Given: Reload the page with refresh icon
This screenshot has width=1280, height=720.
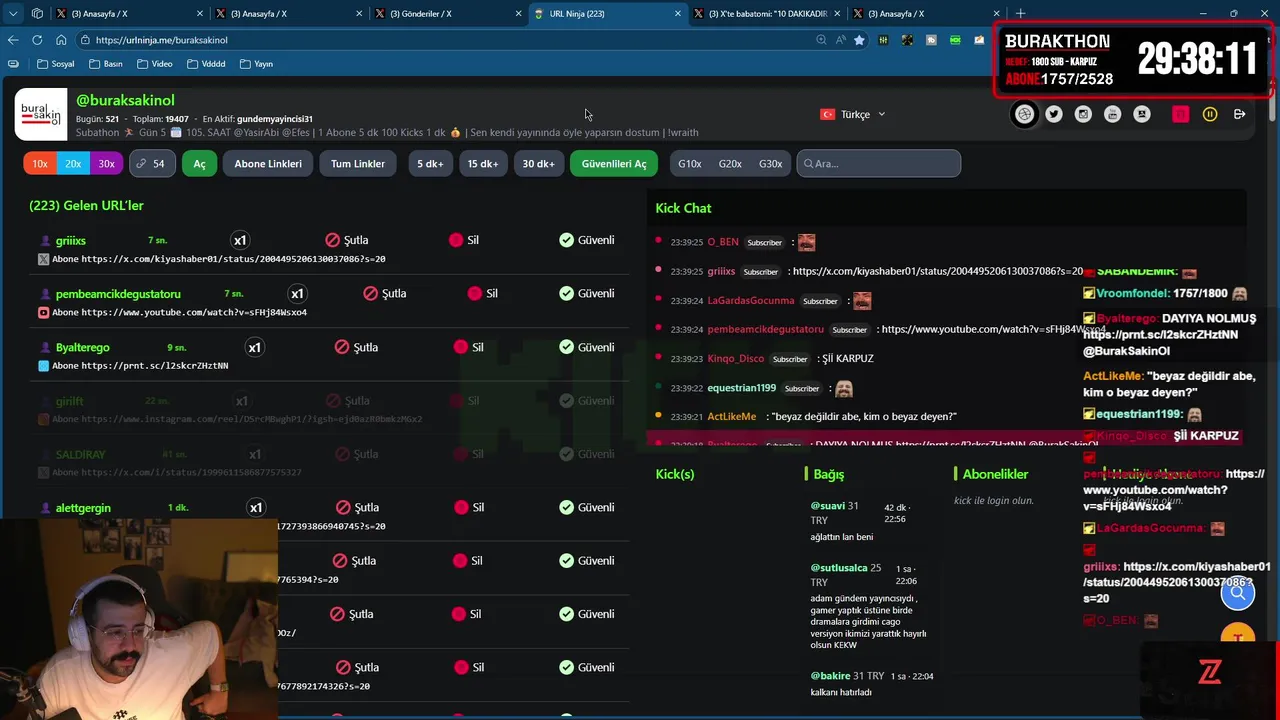Looking at the screenshot, I should (37, 40).
